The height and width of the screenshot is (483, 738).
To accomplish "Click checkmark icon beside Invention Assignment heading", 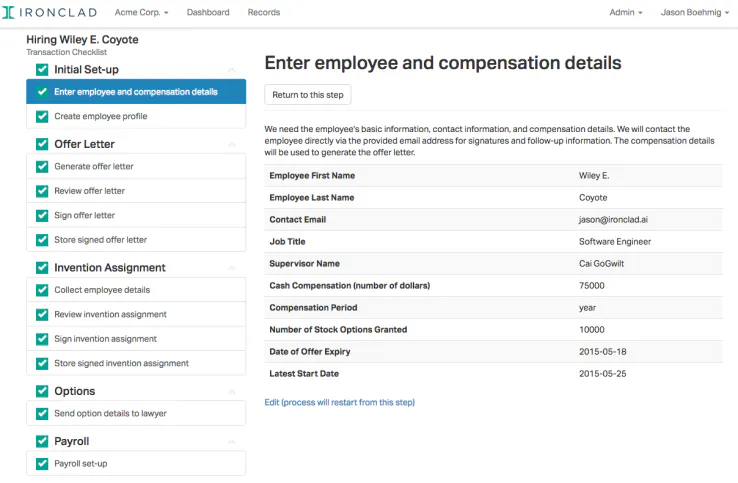I will point(42,268).
